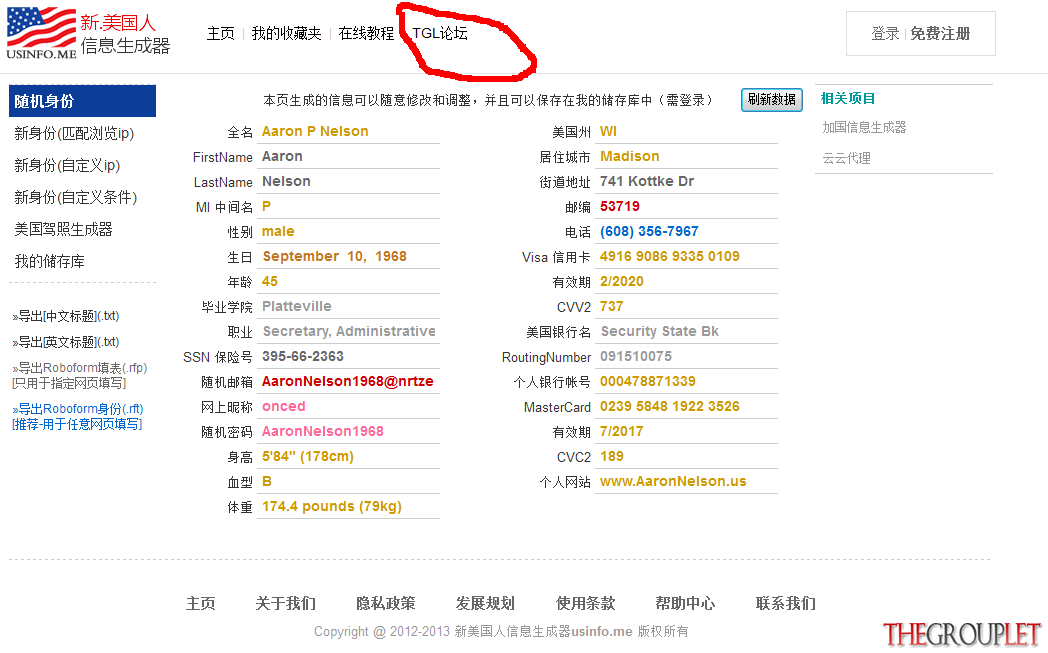Open the footer 关于我们 link
The height and width of the screenshot is (653, 1048).
pyautogui.click(x=285, y=604)
